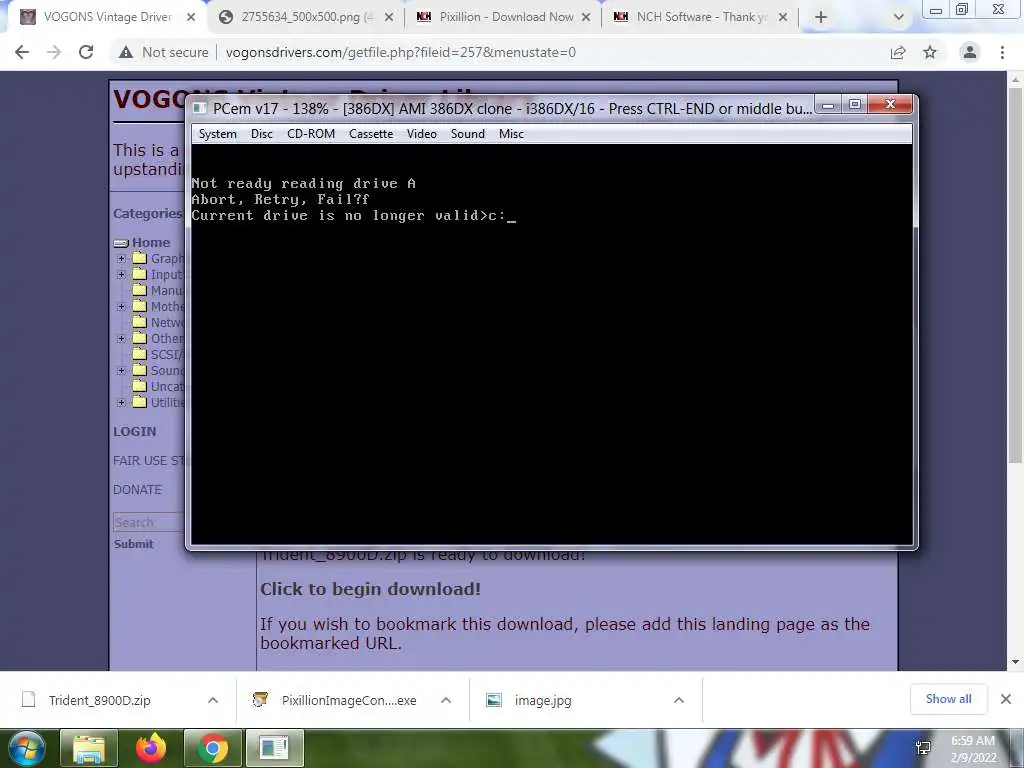This screenshot has height=768, width=1024.
Task: Open the Chrome tab search chevron
Action: click(899, 17)
